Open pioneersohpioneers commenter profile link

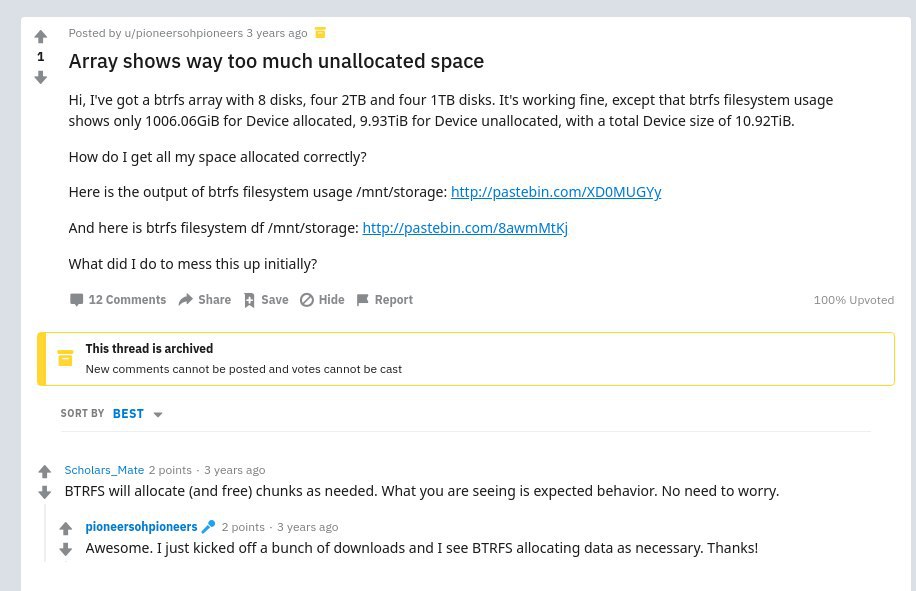point(141,527)
